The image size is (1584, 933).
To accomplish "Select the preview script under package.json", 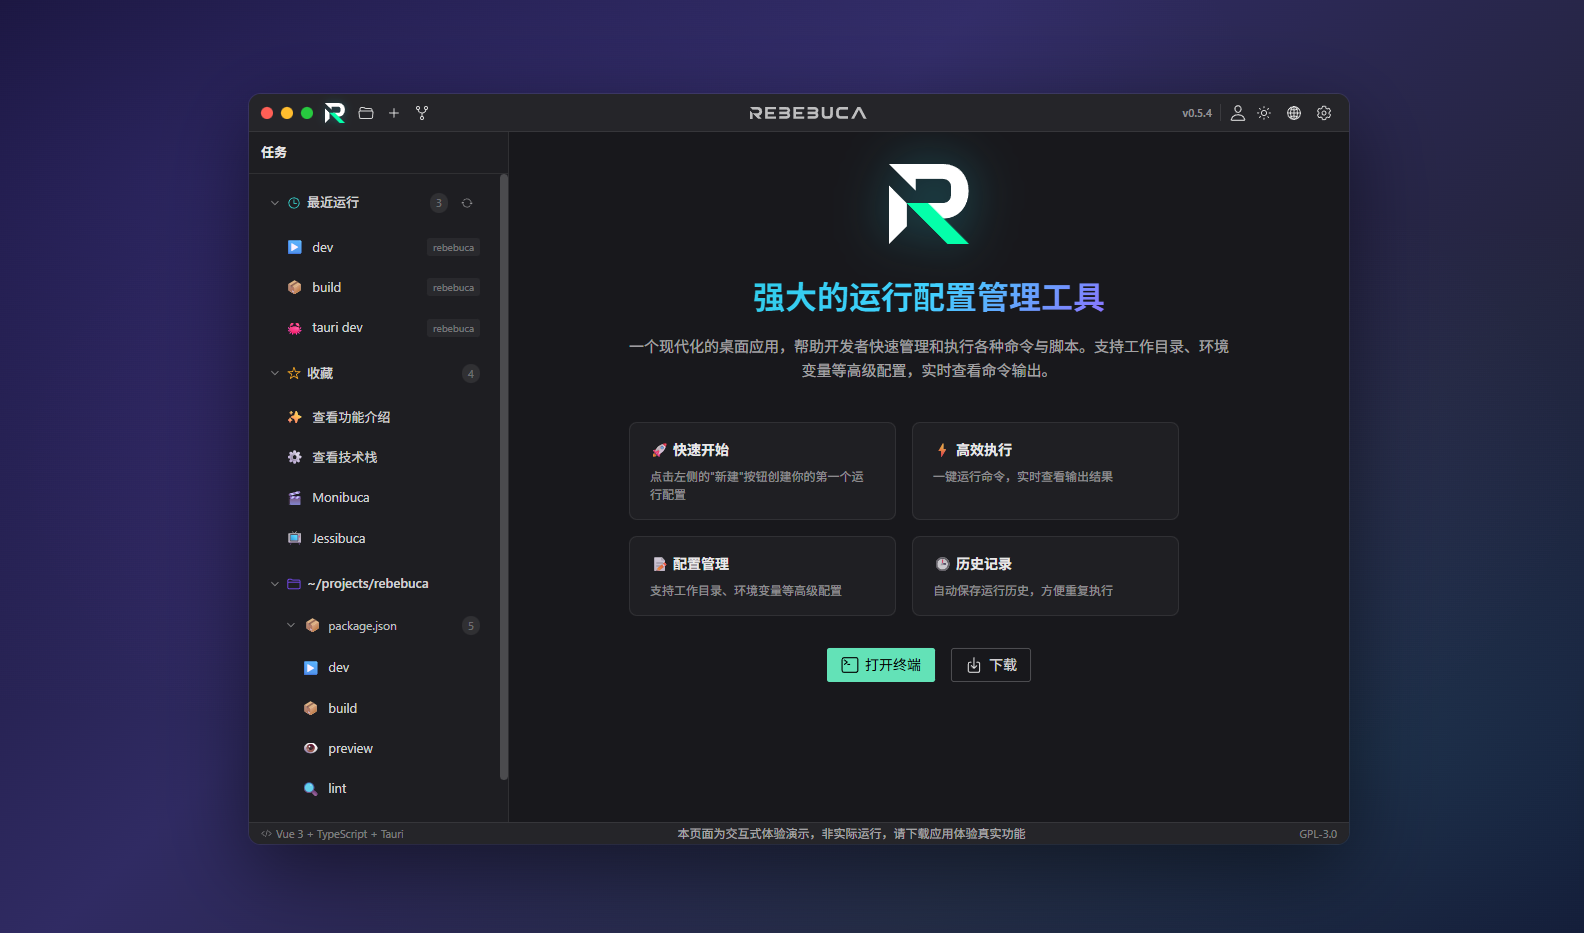I will (x=350, y=749).
